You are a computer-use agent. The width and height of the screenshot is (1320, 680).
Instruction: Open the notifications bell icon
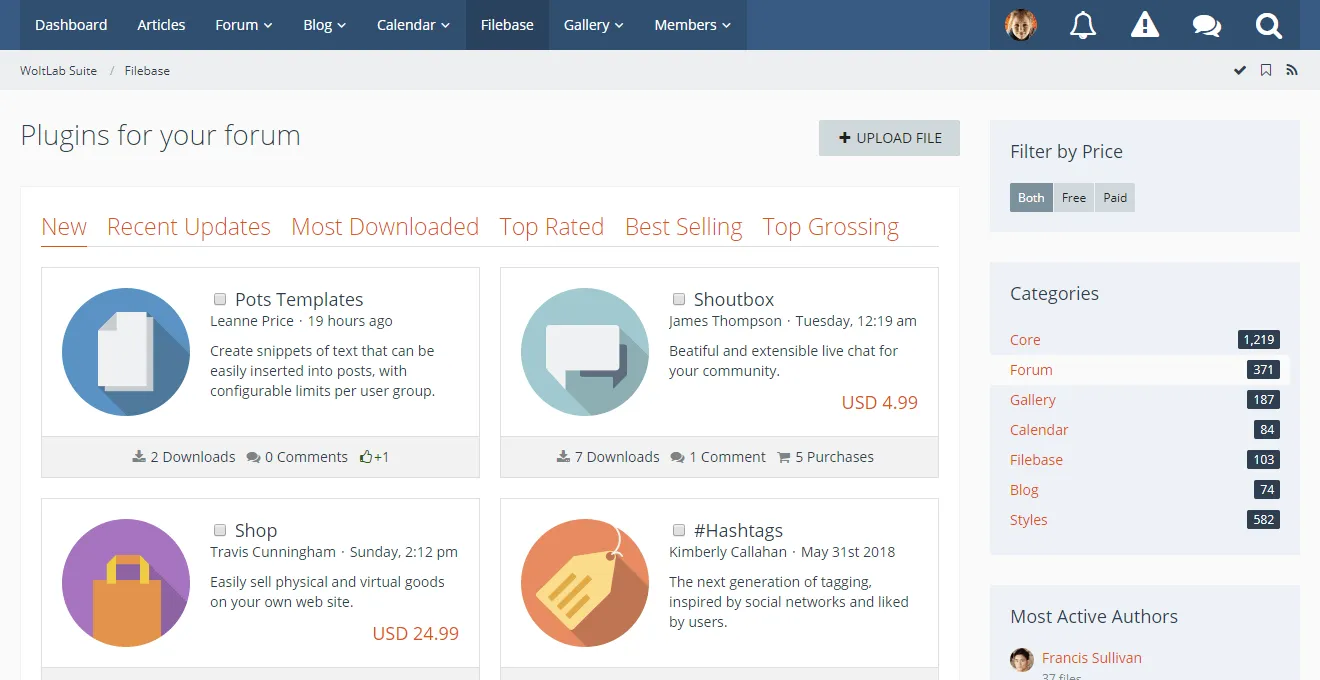pyautogui.click(x=1083, y=25)
